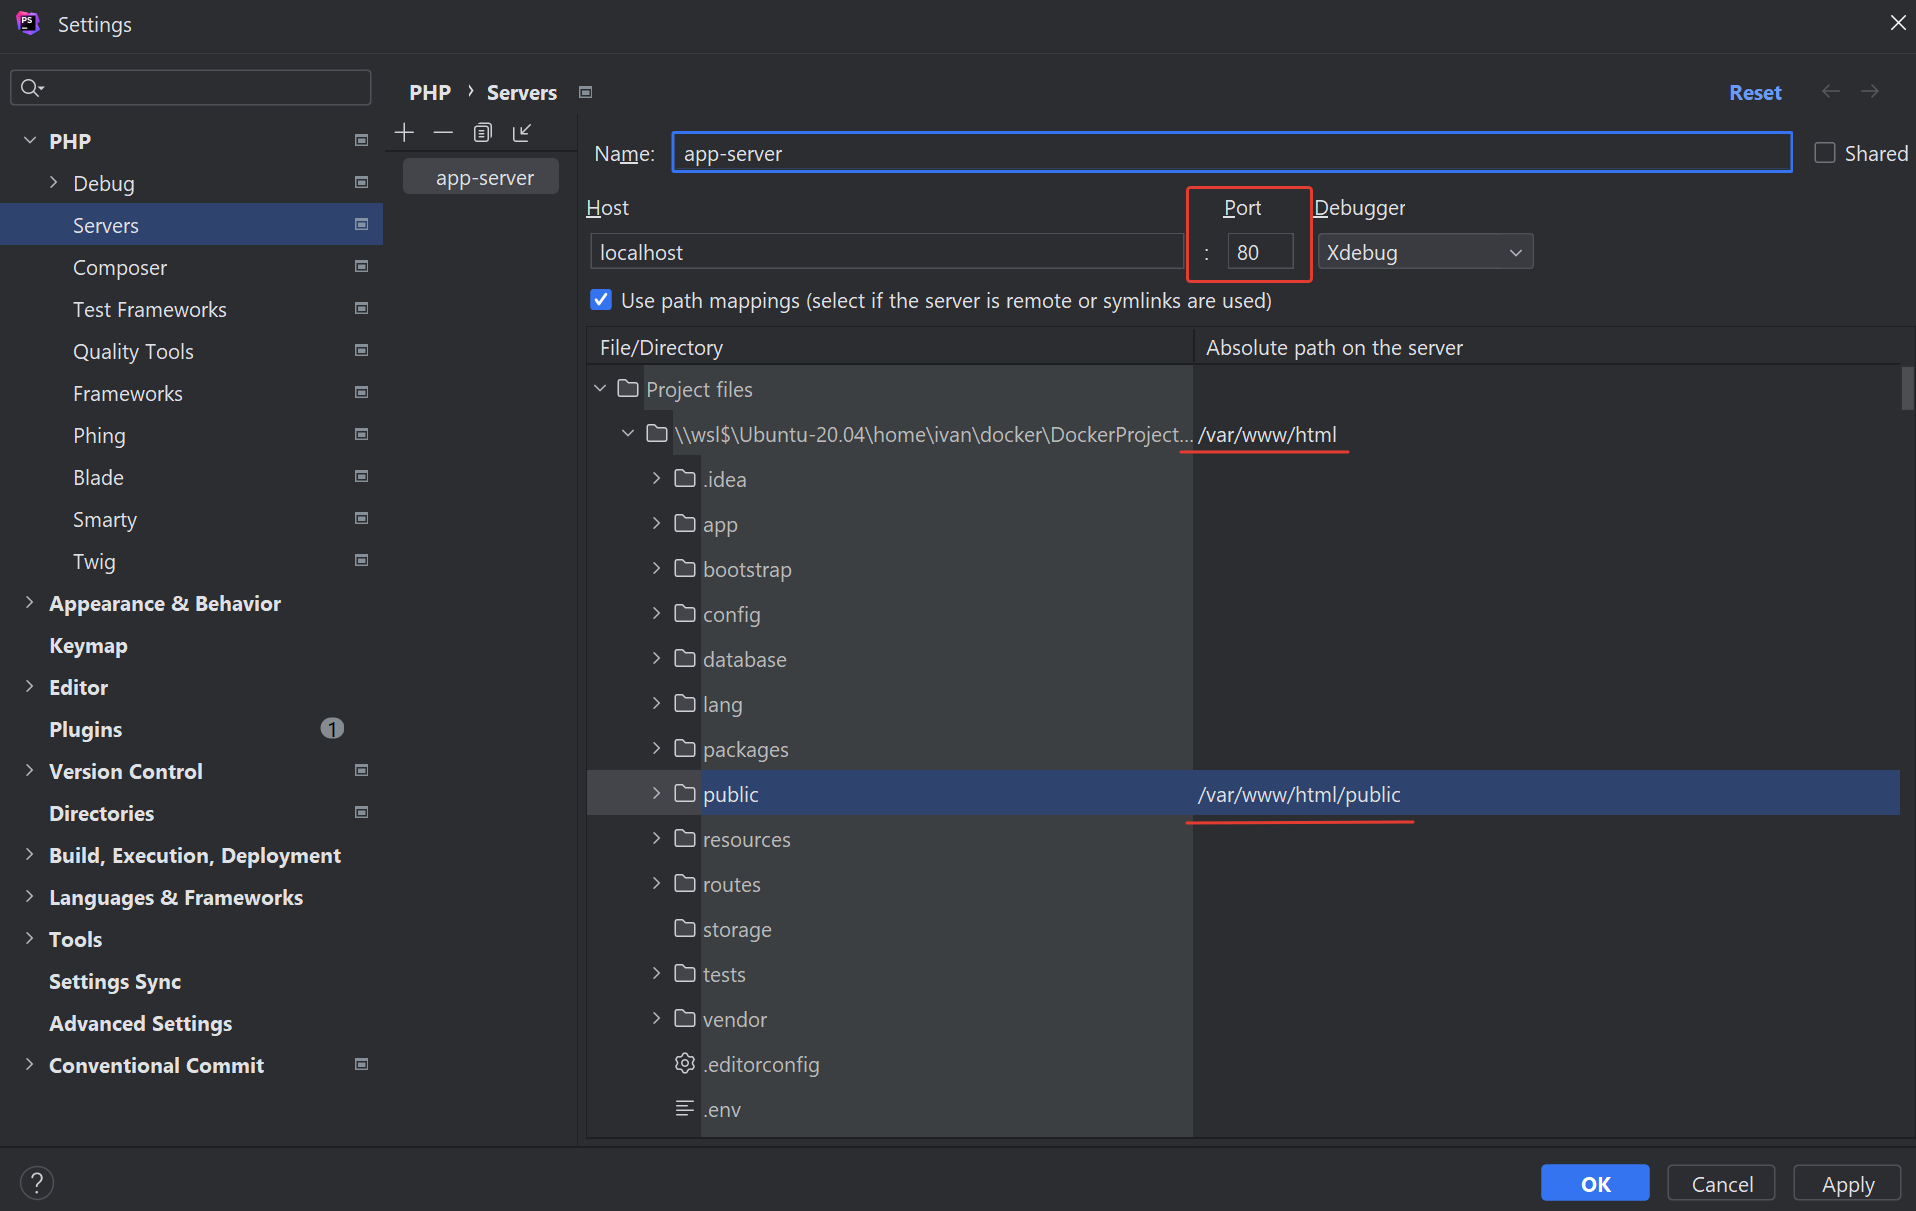
Task: Collapse the PHP settings section
Action: point(30,141)
